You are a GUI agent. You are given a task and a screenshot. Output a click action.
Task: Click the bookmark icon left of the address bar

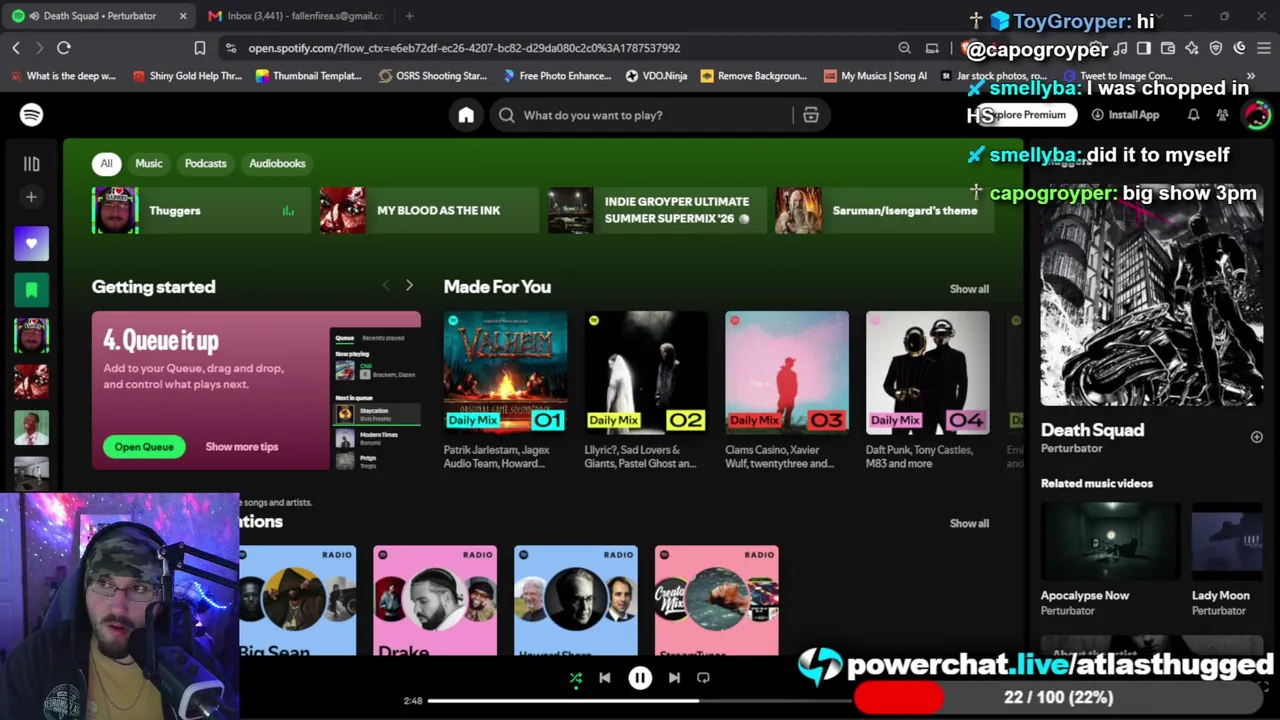point(200,48)
